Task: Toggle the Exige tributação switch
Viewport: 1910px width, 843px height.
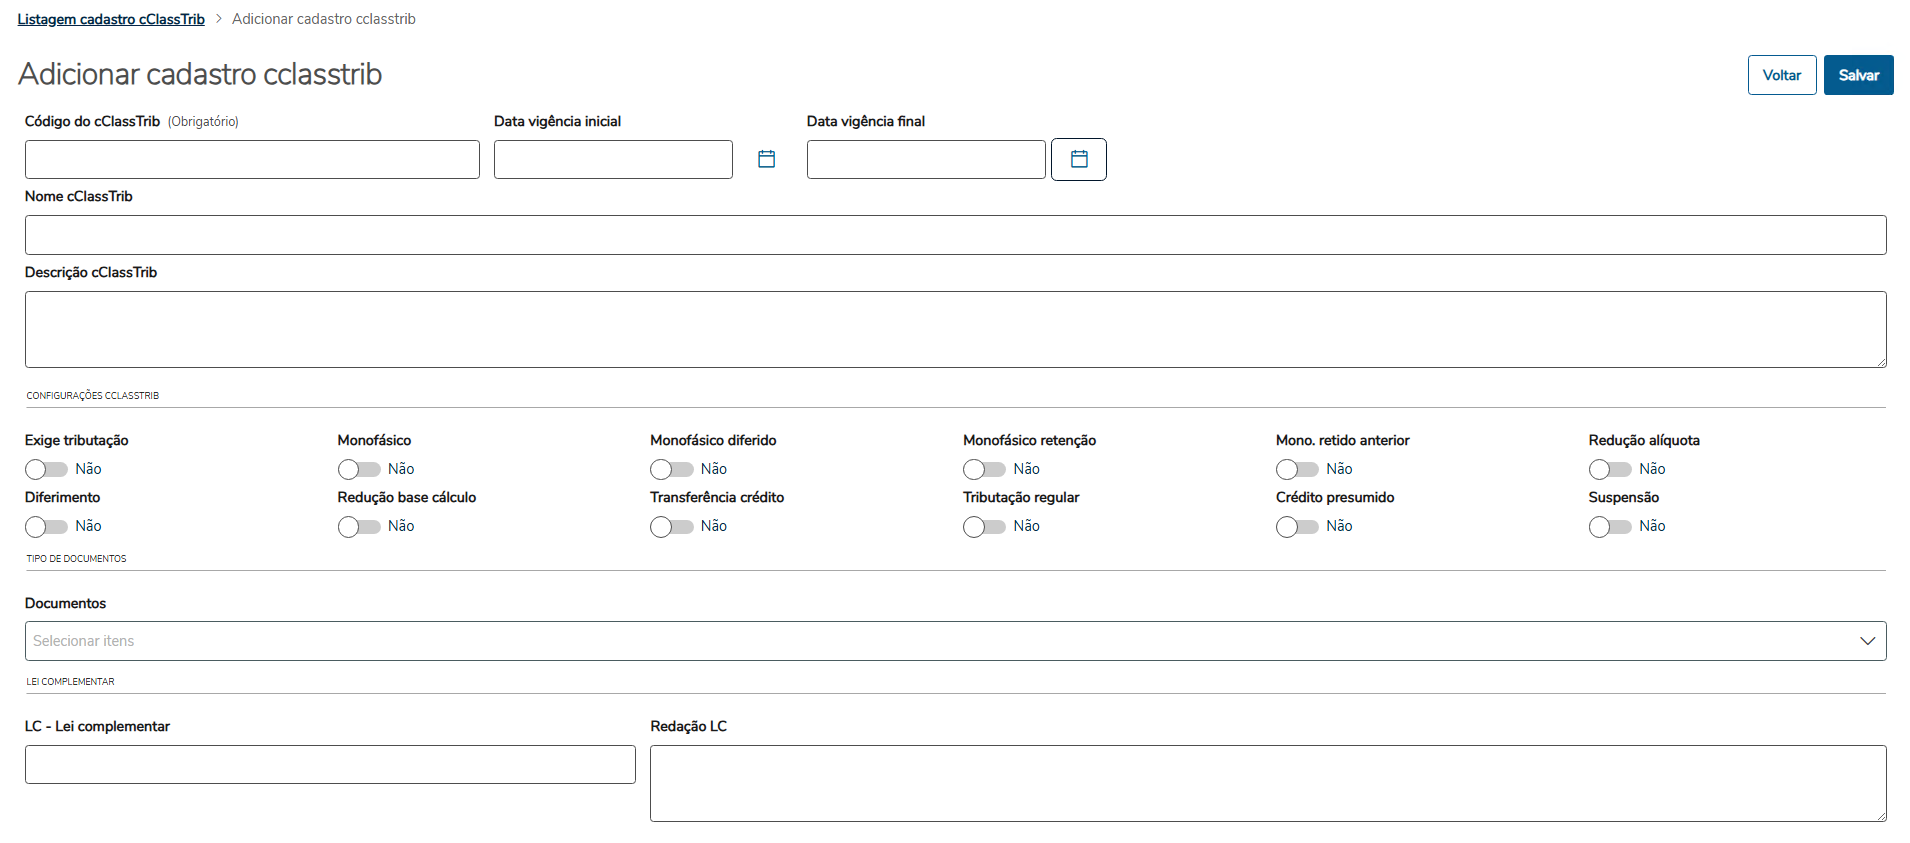Action: 46,469
